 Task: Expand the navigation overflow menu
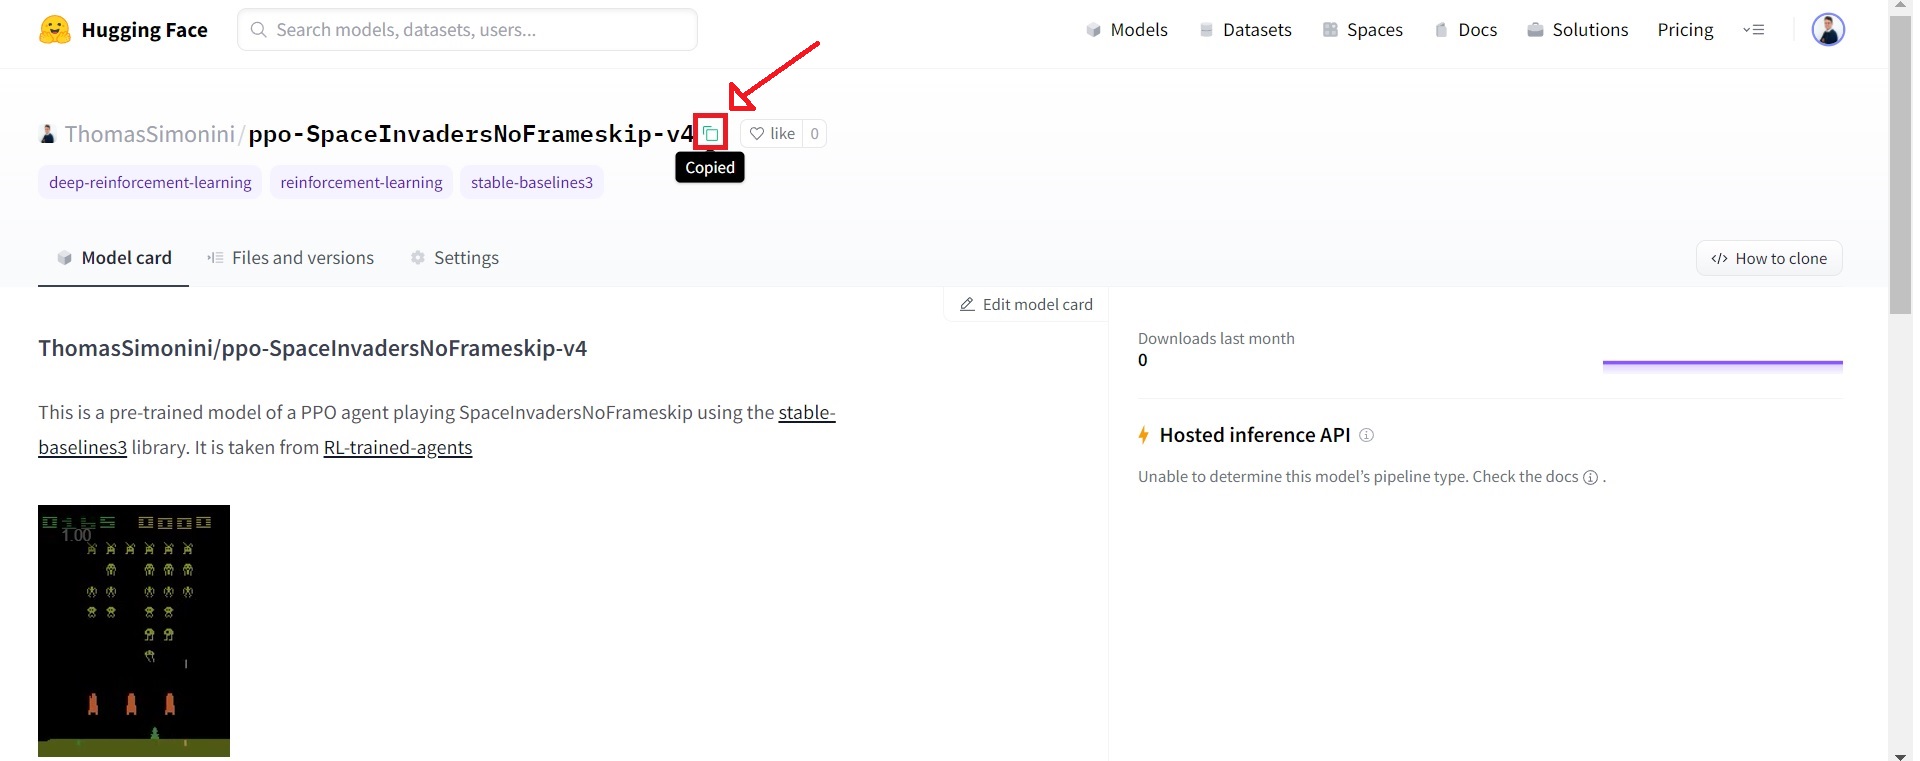1753,30
